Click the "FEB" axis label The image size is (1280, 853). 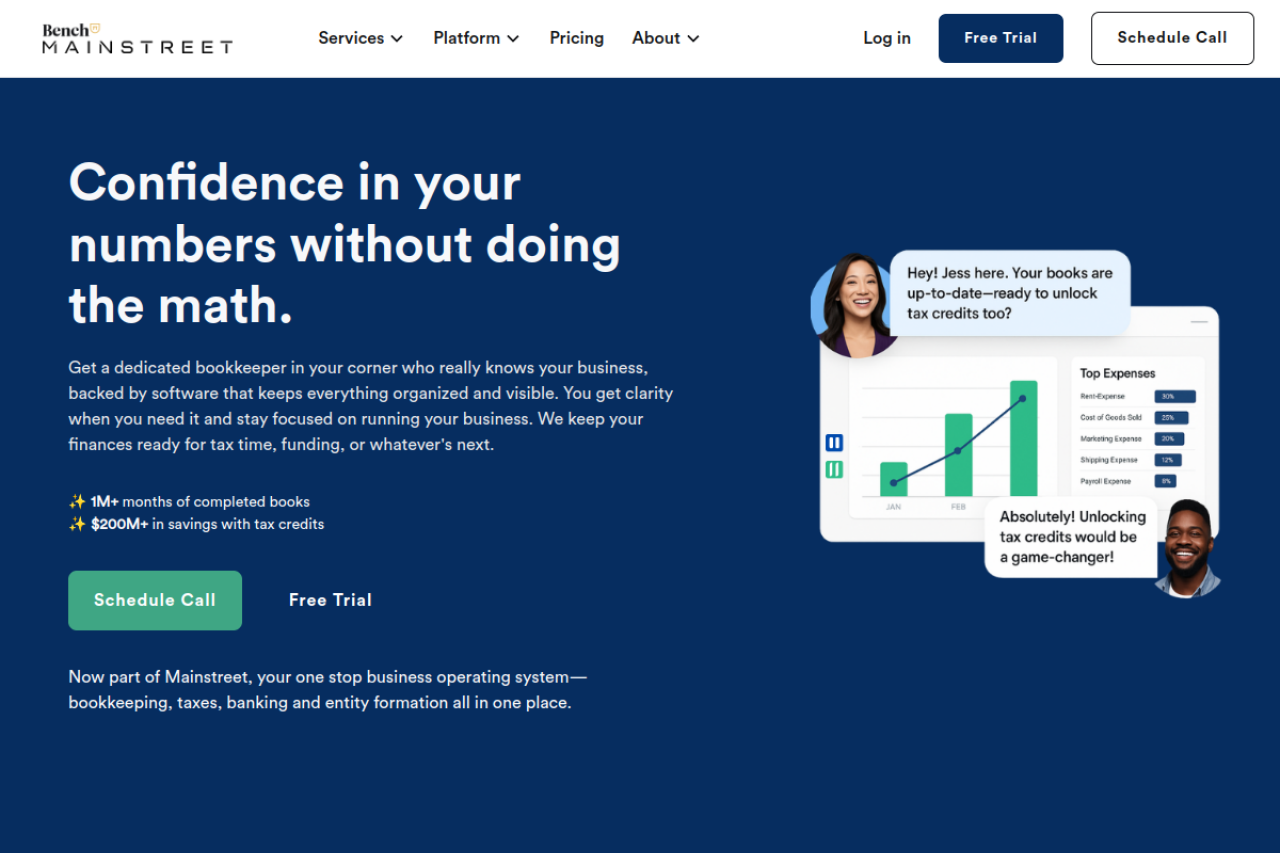[x=959, y=507]
